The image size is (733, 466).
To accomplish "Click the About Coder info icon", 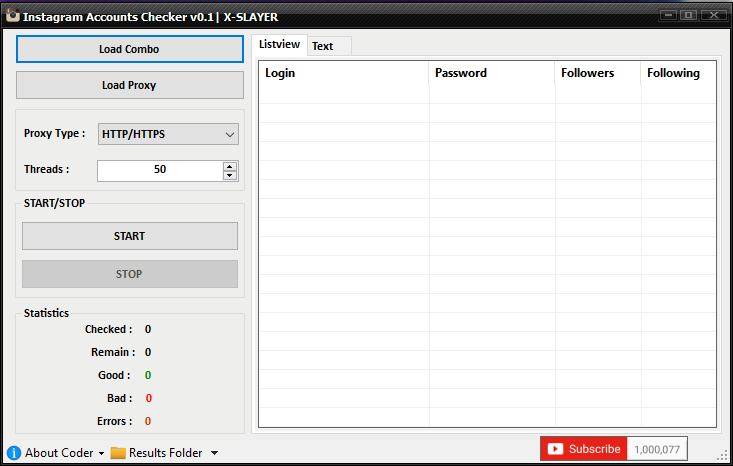I will [14, 453].
